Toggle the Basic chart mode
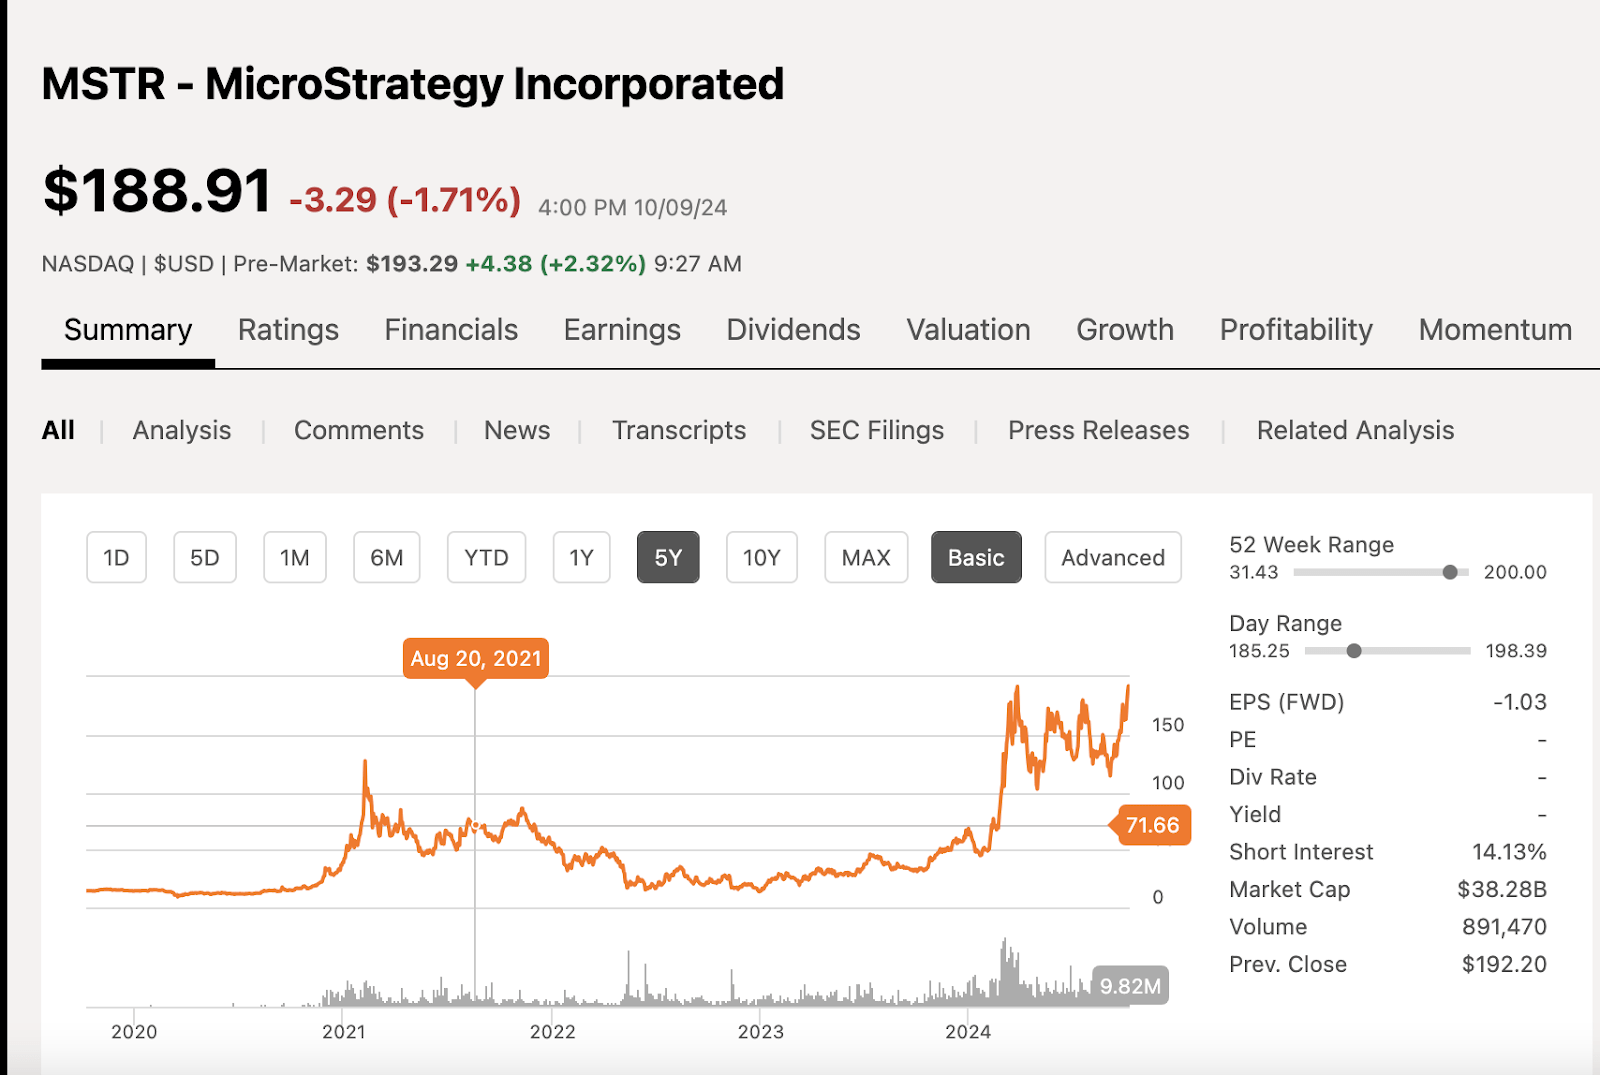Screen dimensions: 1600x1075 click(x=975, y=557)
